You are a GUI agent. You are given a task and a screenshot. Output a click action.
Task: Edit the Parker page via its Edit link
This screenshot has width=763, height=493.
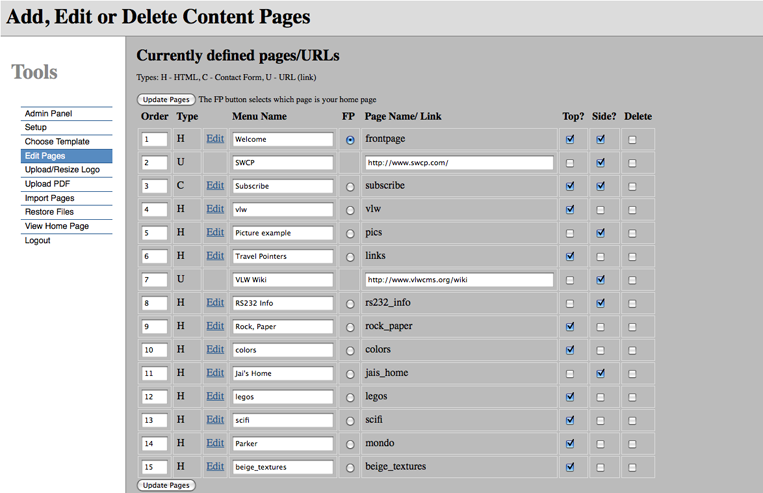pos(215,443)
